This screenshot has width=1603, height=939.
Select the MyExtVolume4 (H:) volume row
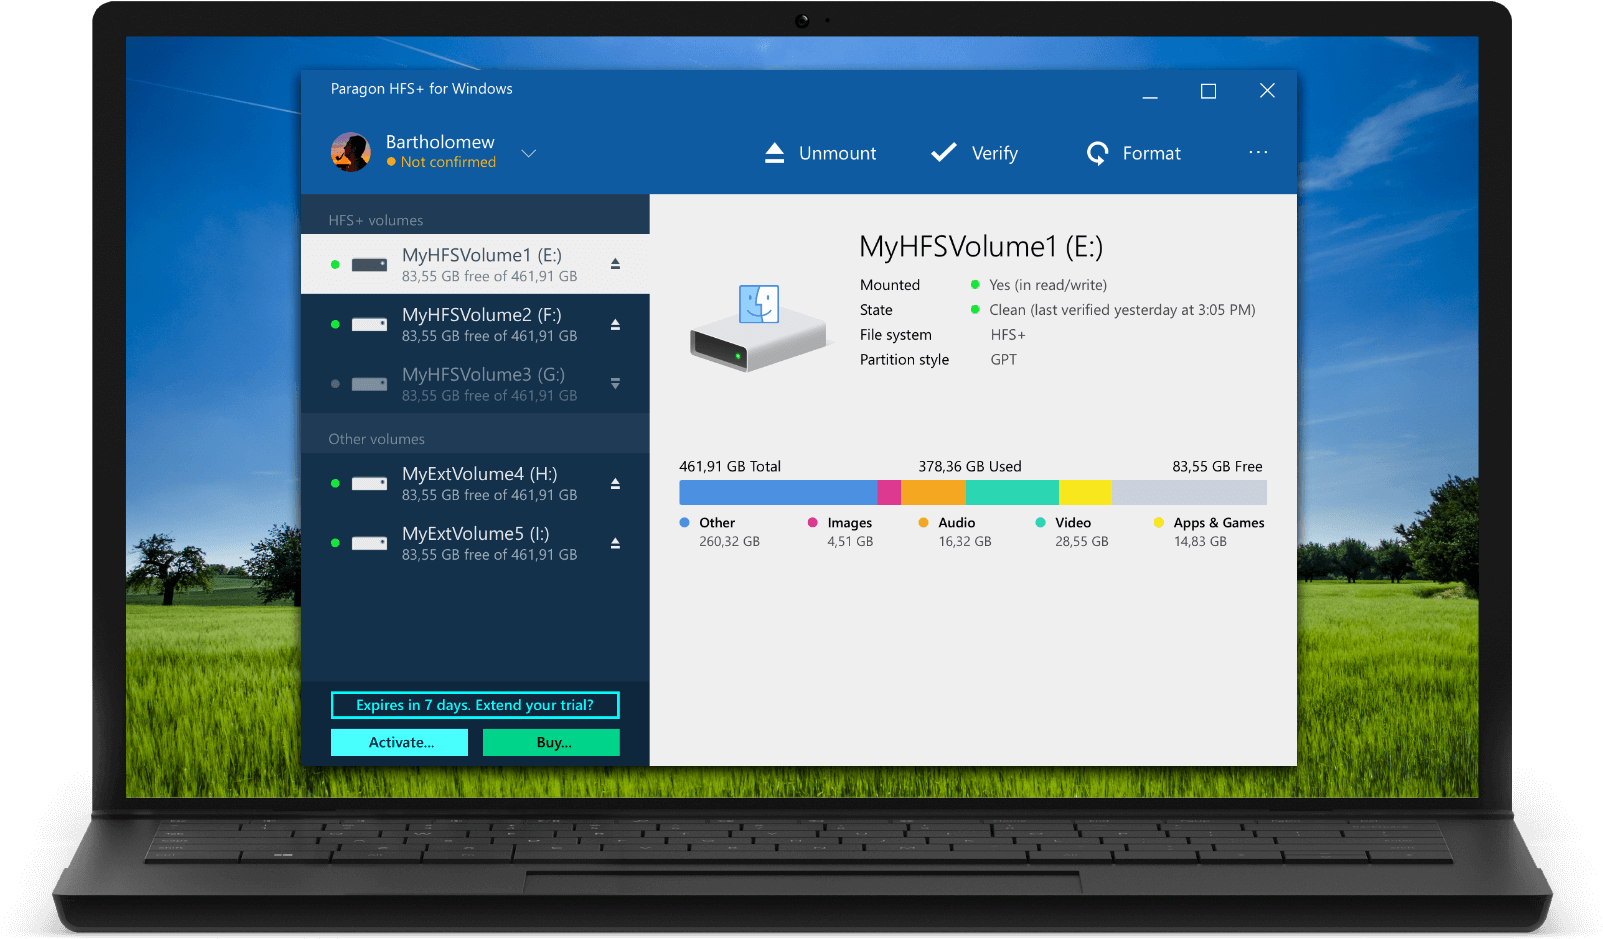coord(475,483)
